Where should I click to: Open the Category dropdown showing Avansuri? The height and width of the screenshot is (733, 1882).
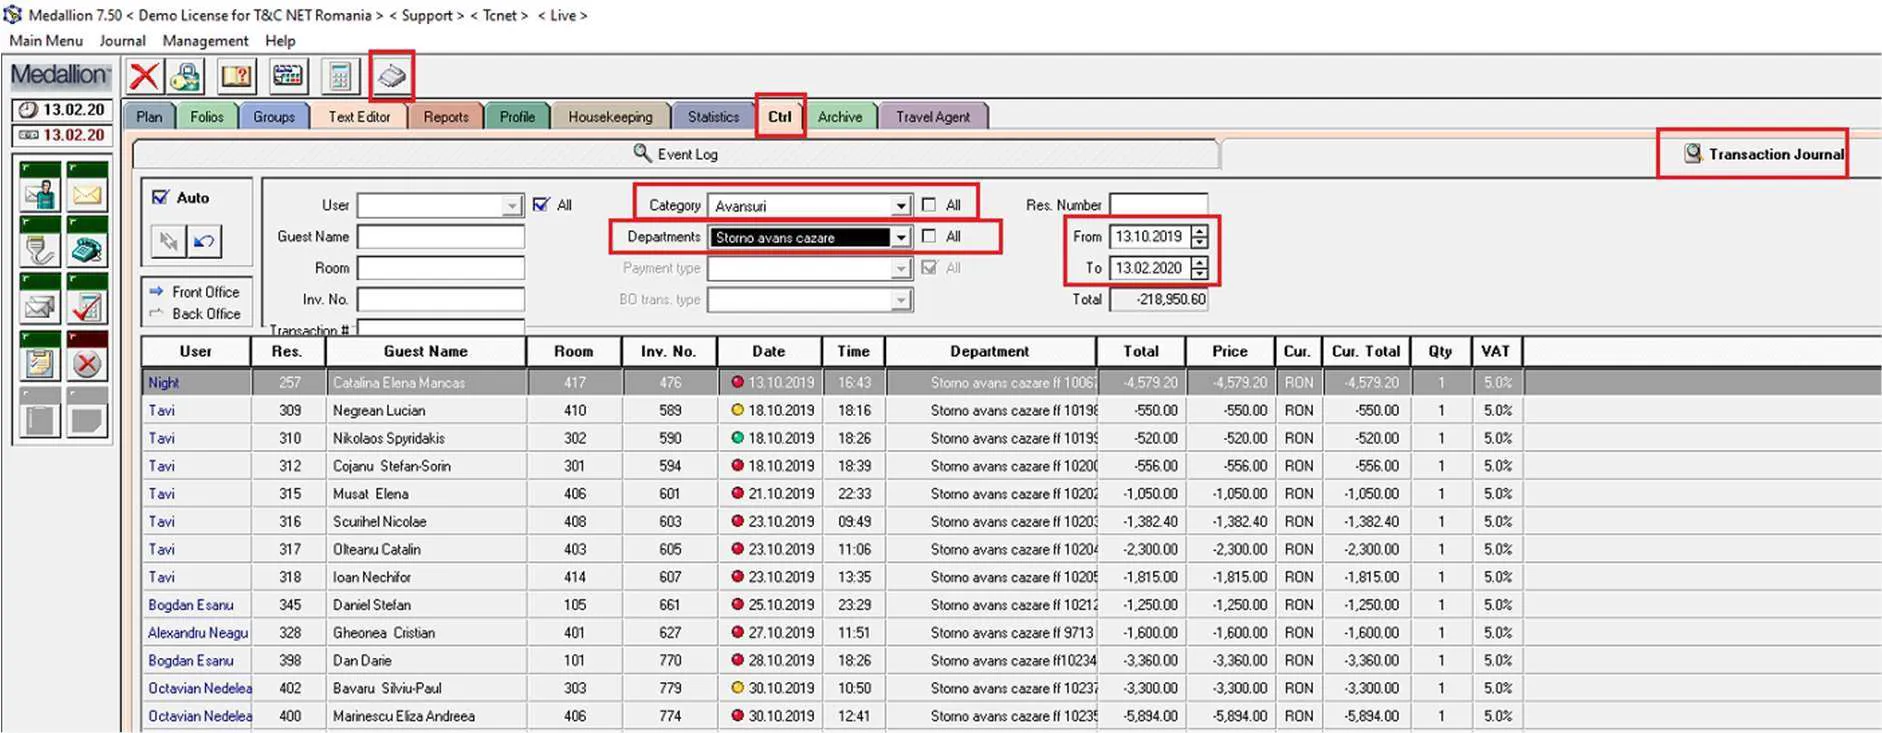(901, 206)
